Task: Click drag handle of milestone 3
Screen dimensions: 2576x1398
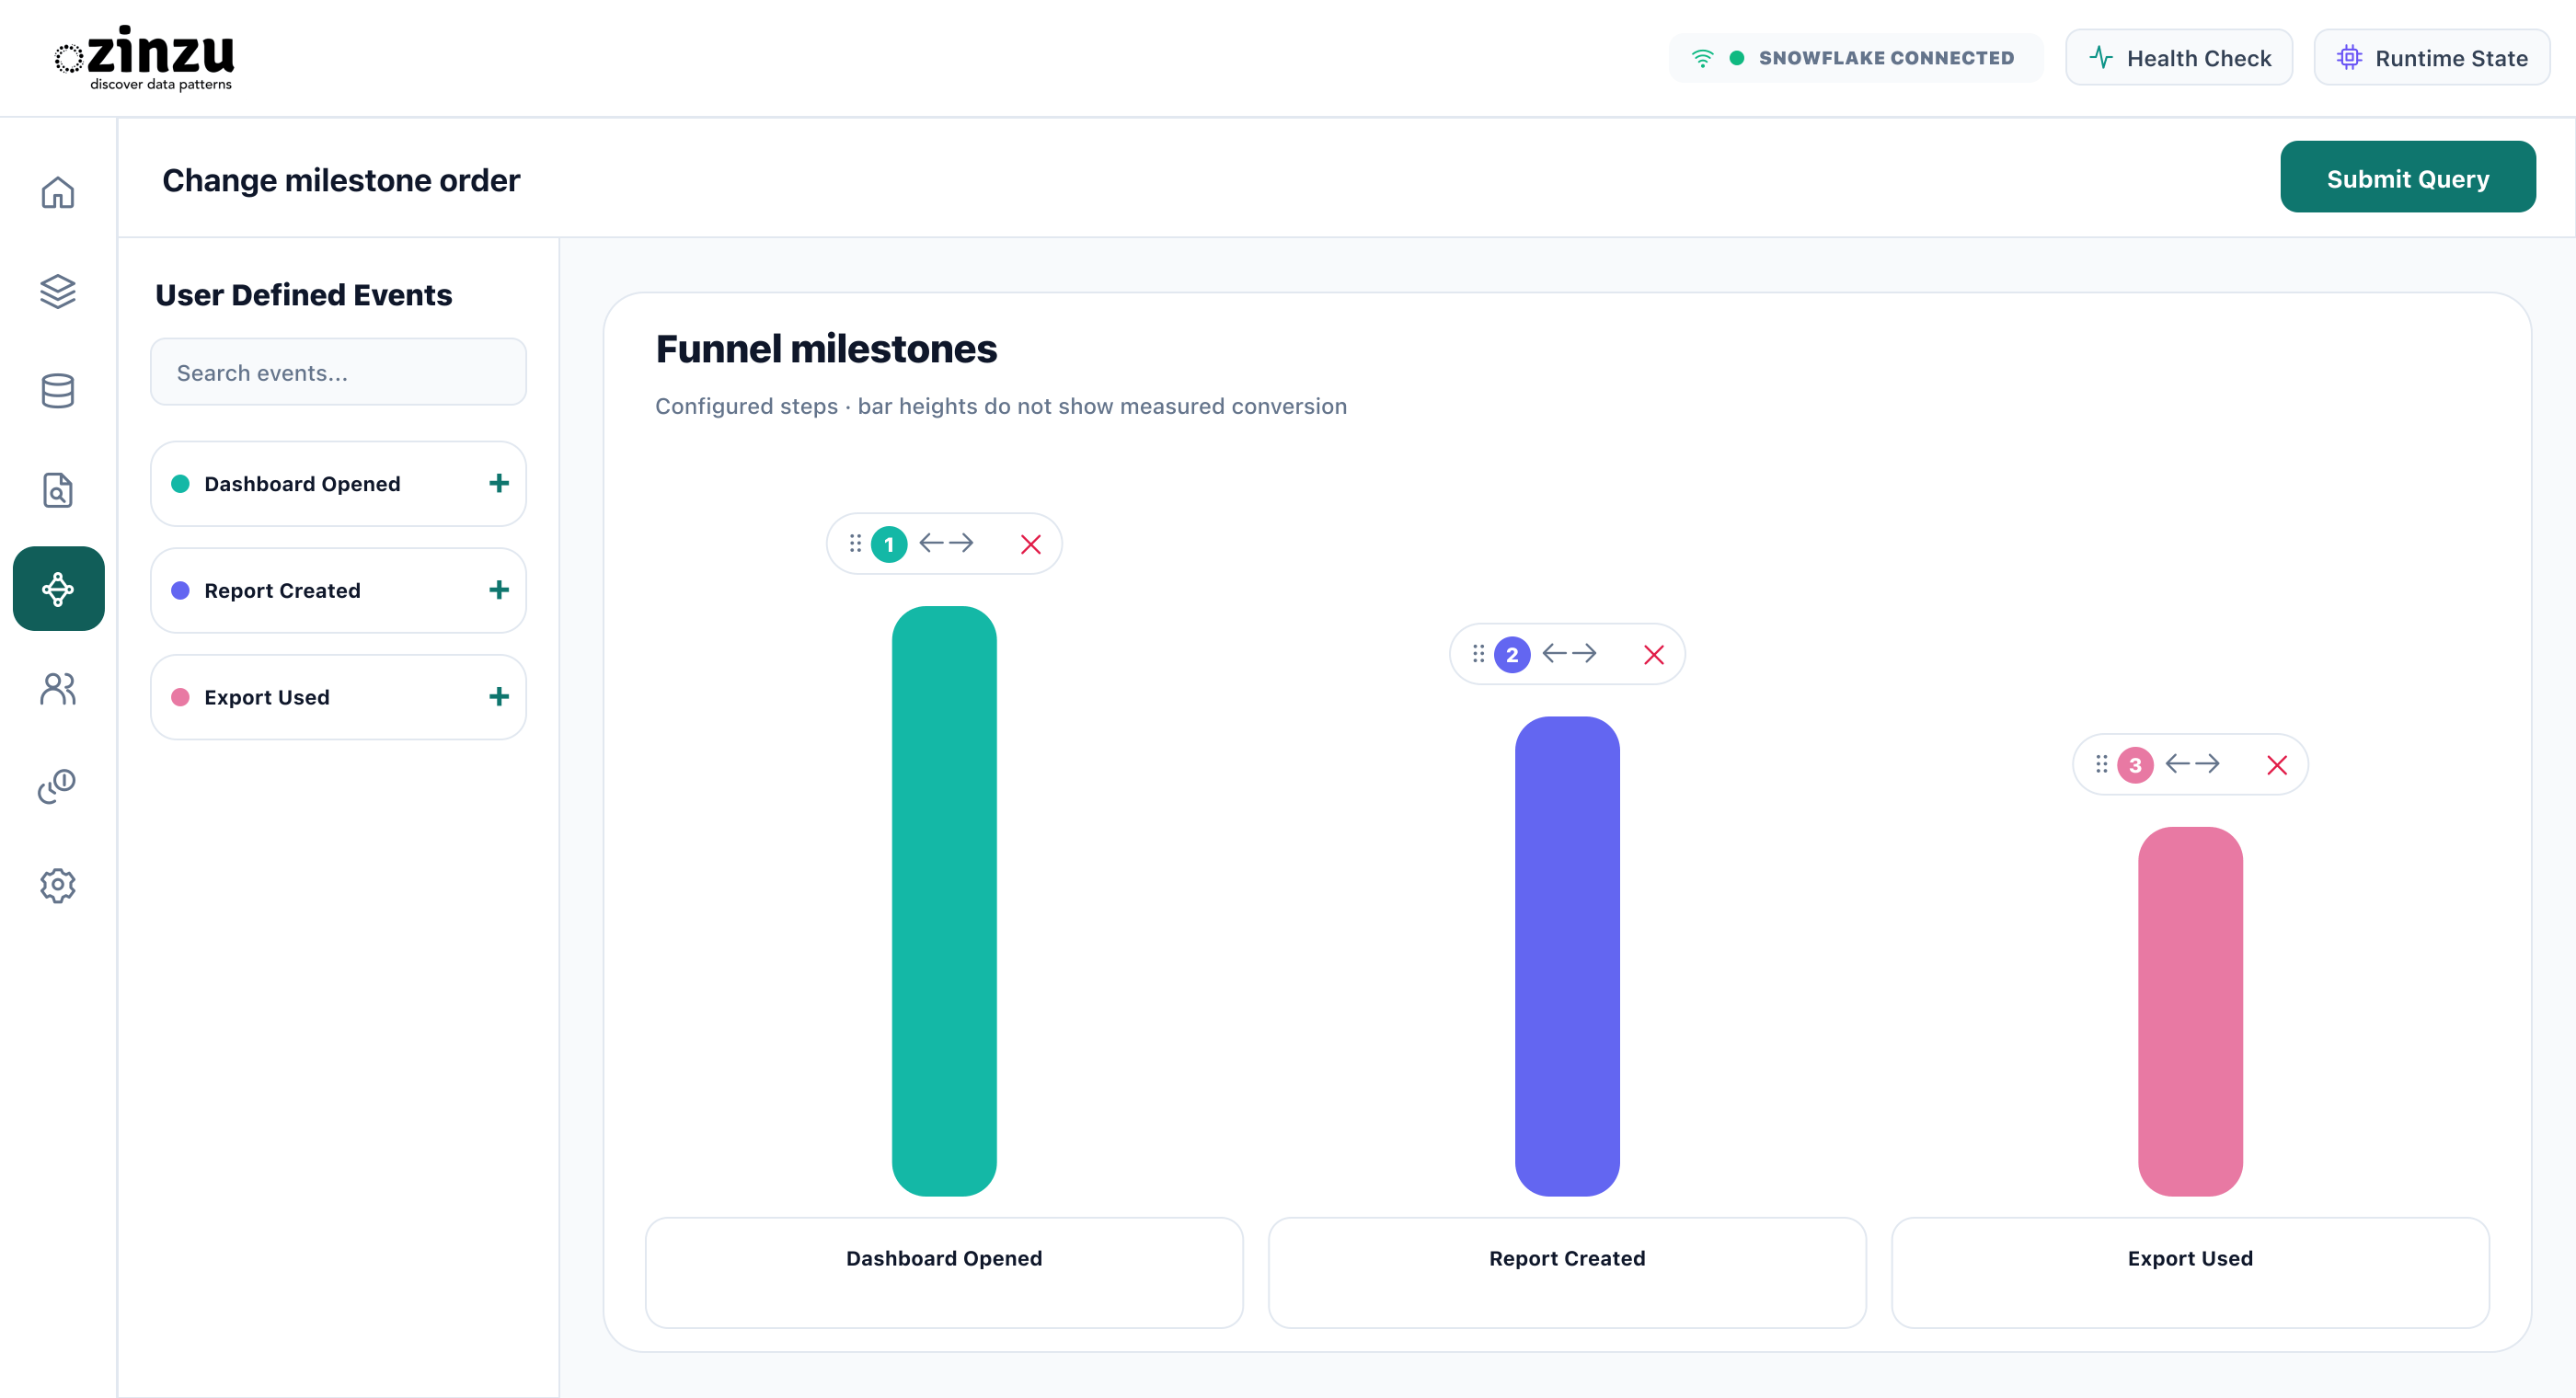Action: coord(2101,764)
